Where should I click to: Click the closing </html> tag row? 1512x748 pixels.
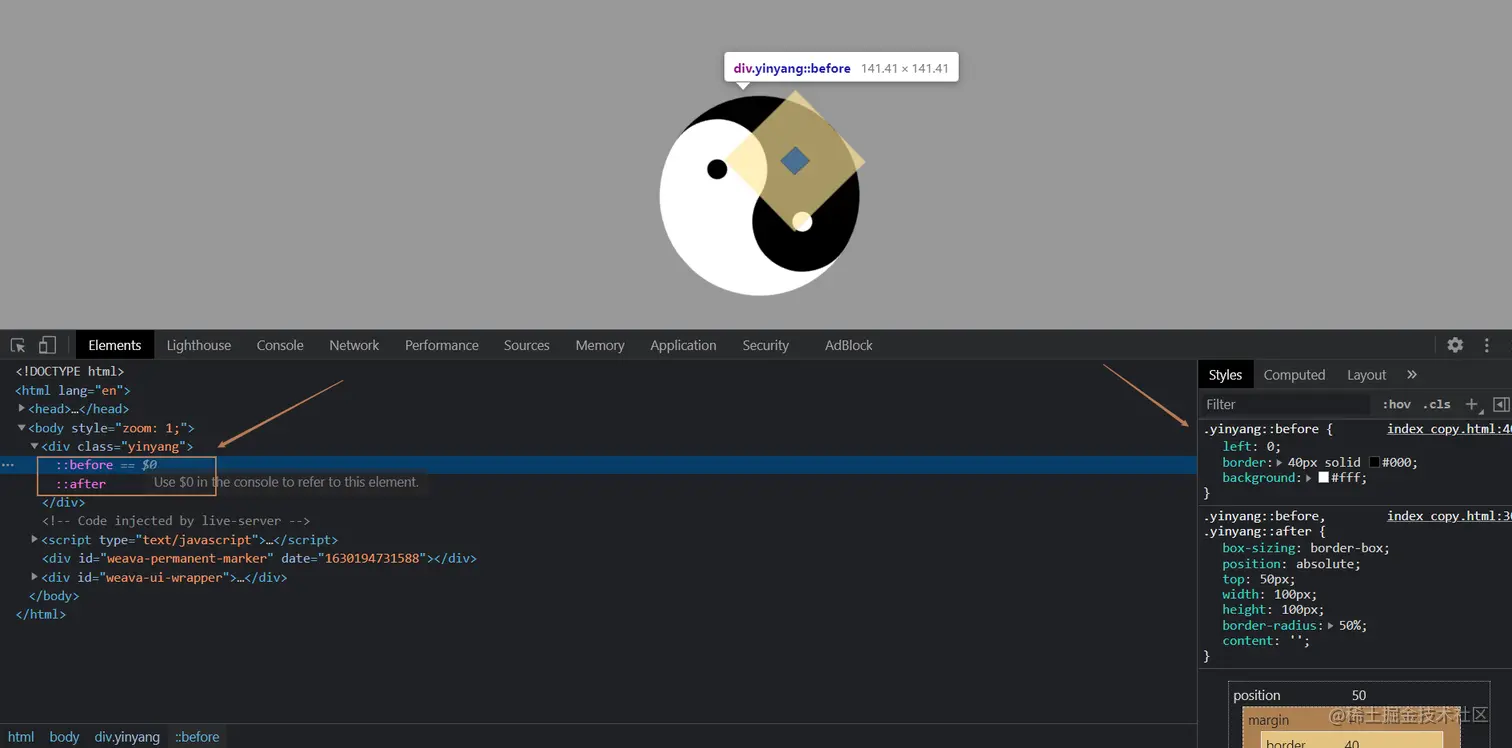click(x=41, y=614)
